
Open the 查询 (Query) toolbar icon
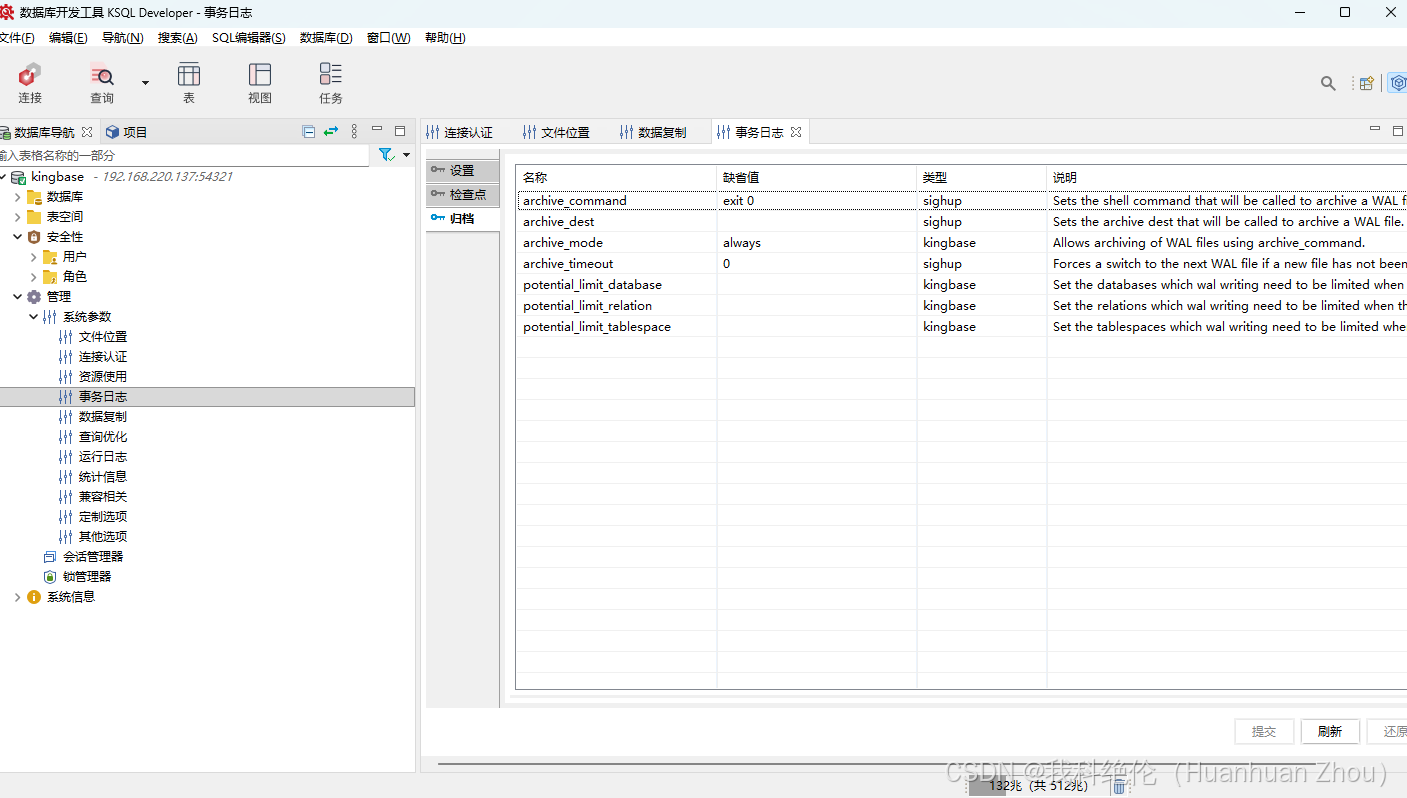click(102, 83)
